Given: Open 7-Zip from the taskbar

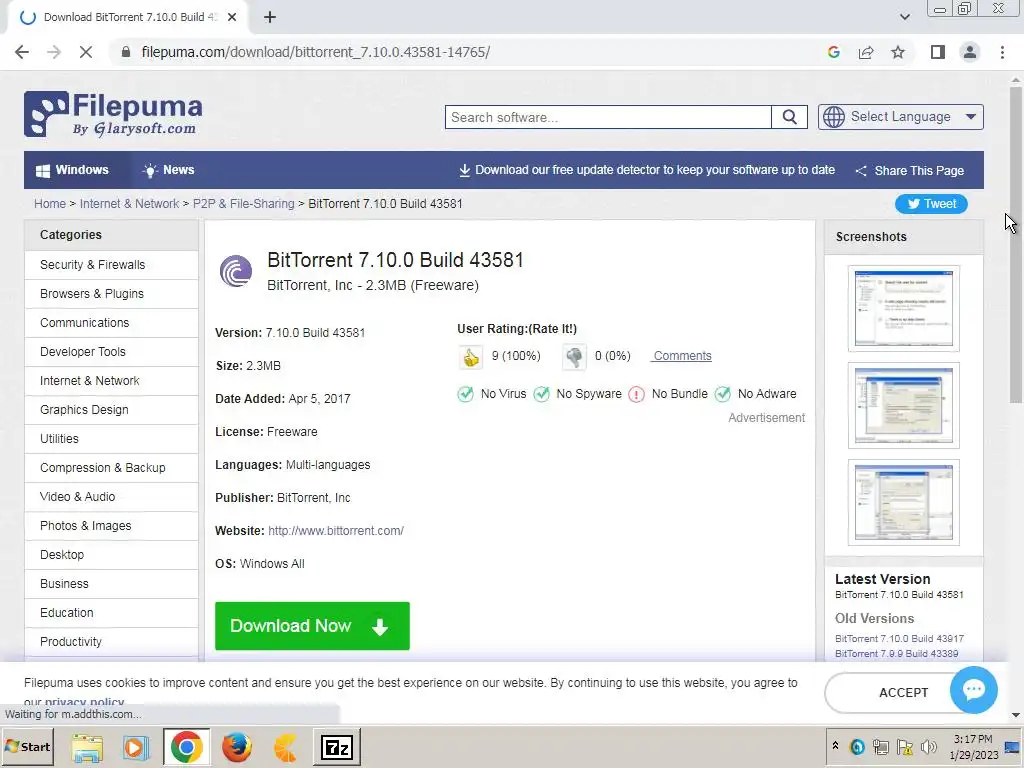Looking at the screenshot, I should pos(336,747).
